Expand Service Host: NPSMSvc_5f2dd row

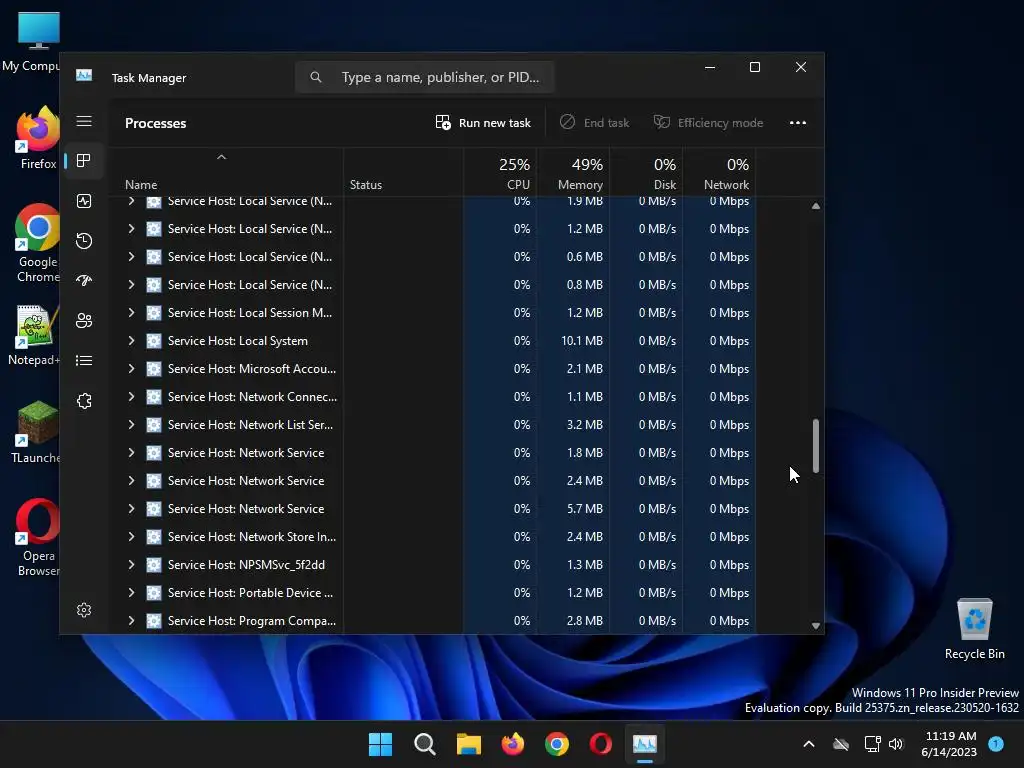tap(131, 565)
